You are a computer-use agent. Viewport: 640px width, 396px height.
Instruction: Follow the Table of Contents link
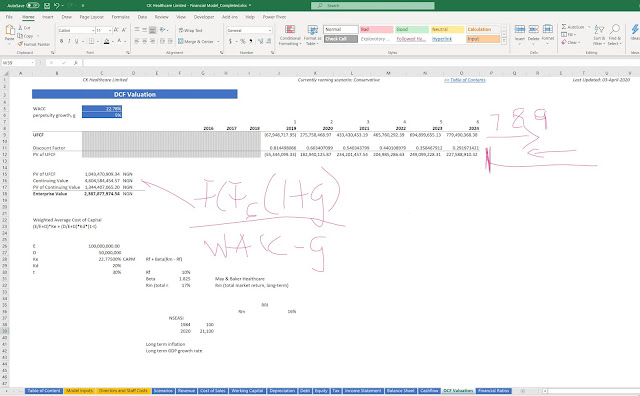click(x=464, y=80)
